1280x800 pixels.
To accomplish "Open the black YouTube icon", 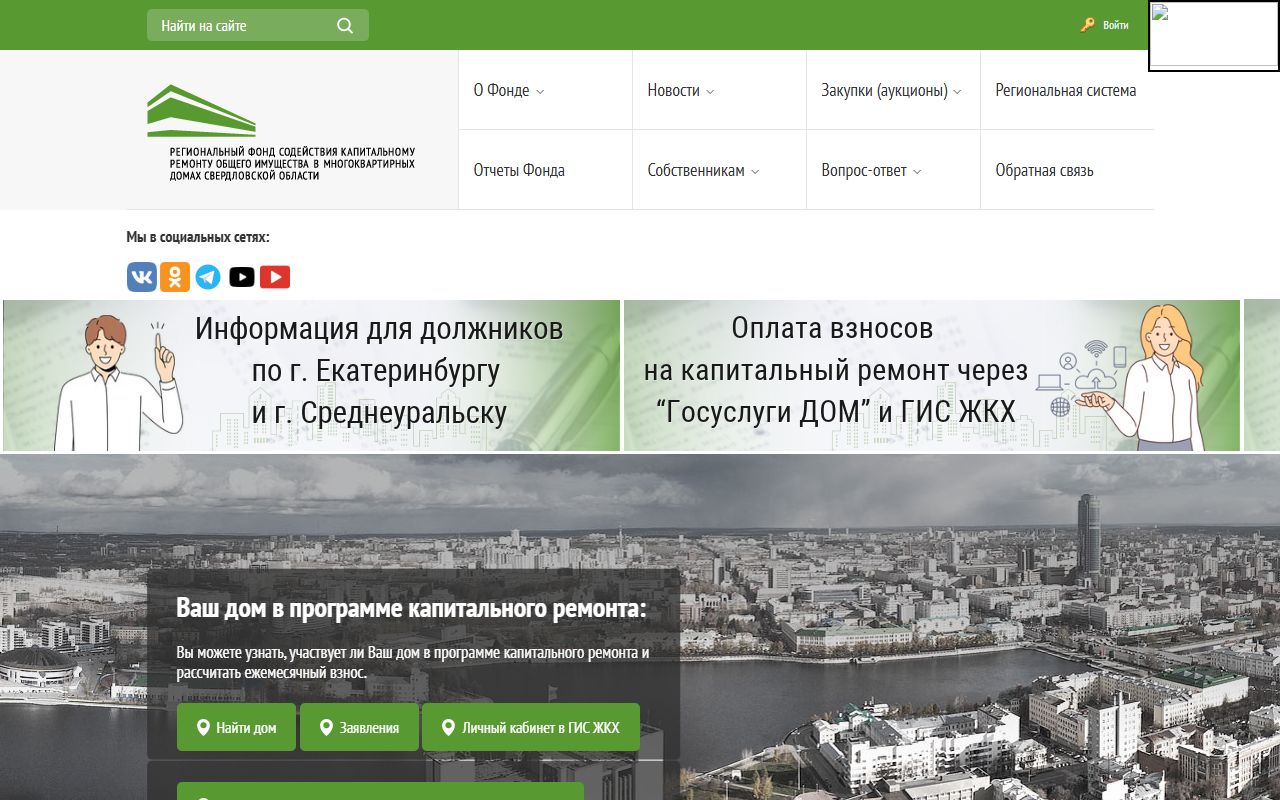I will pyautogui.click(x=242, y=277).
